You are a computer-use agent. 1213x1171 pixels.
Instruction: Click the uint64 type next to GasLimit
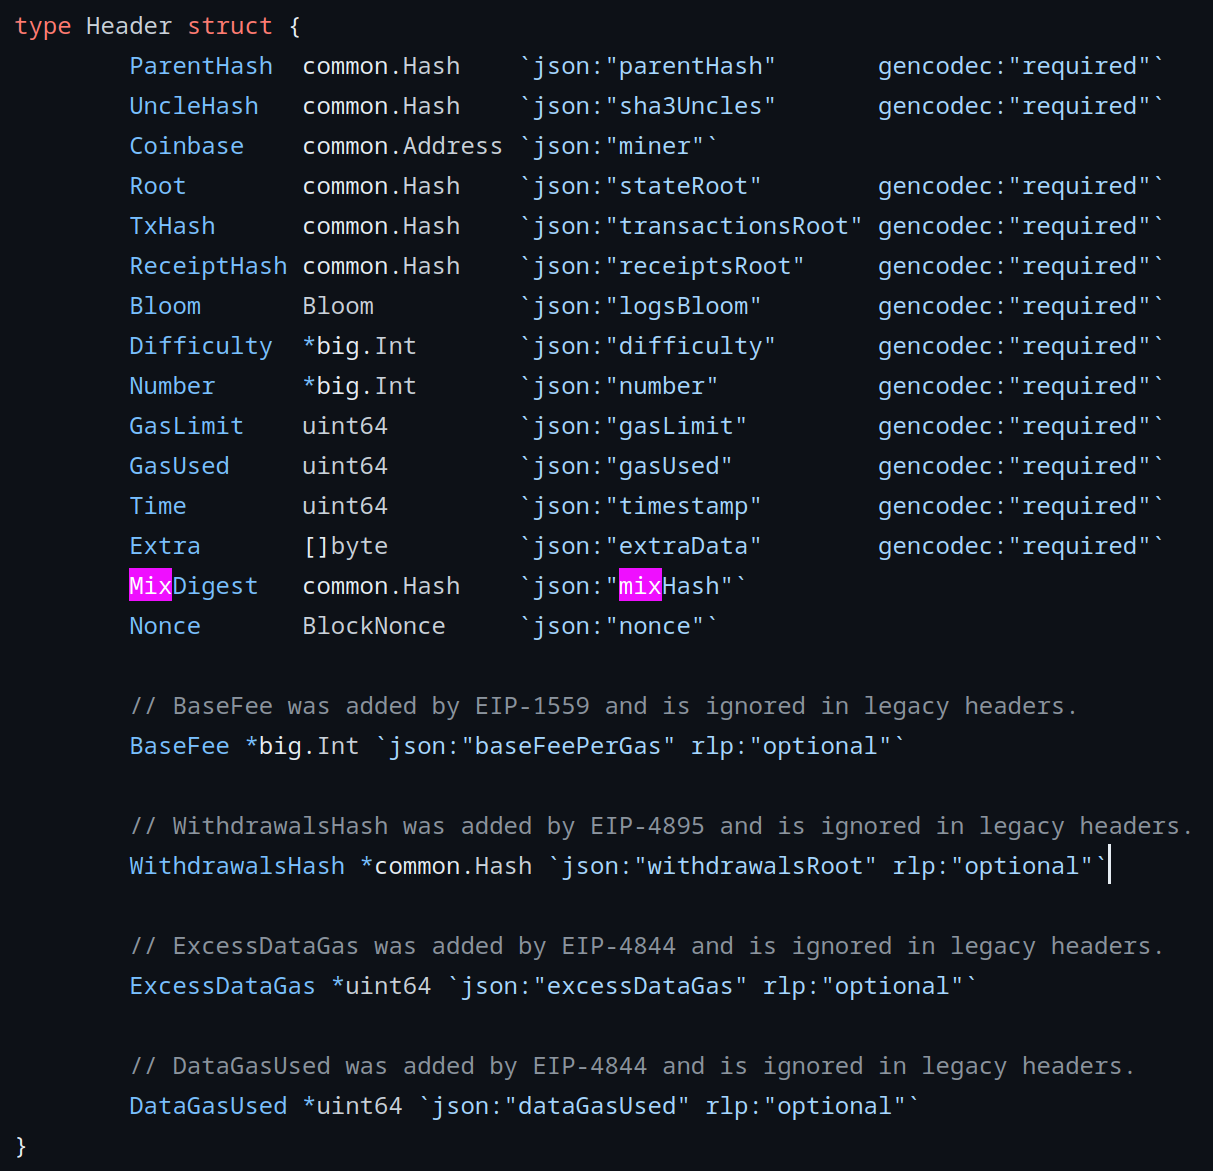pos(344,425)
